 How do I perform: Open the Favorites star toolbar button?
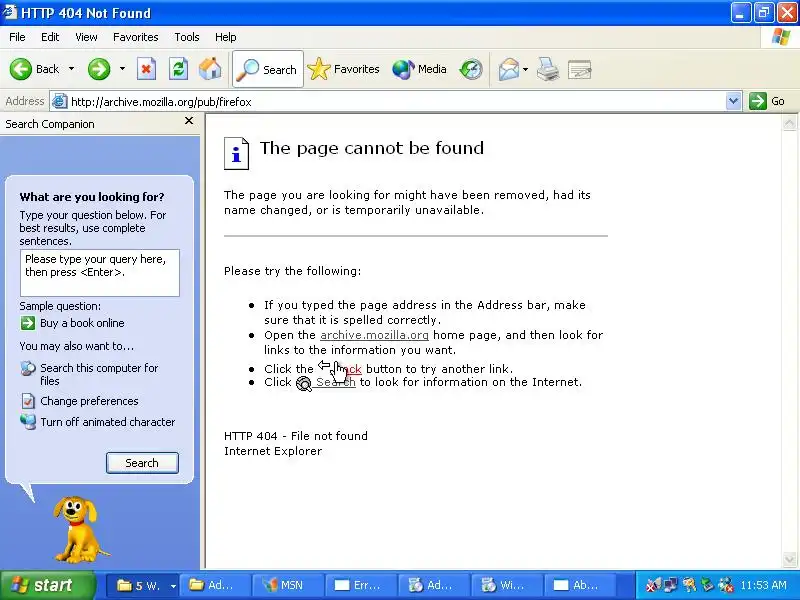click(x=343, y=69)
